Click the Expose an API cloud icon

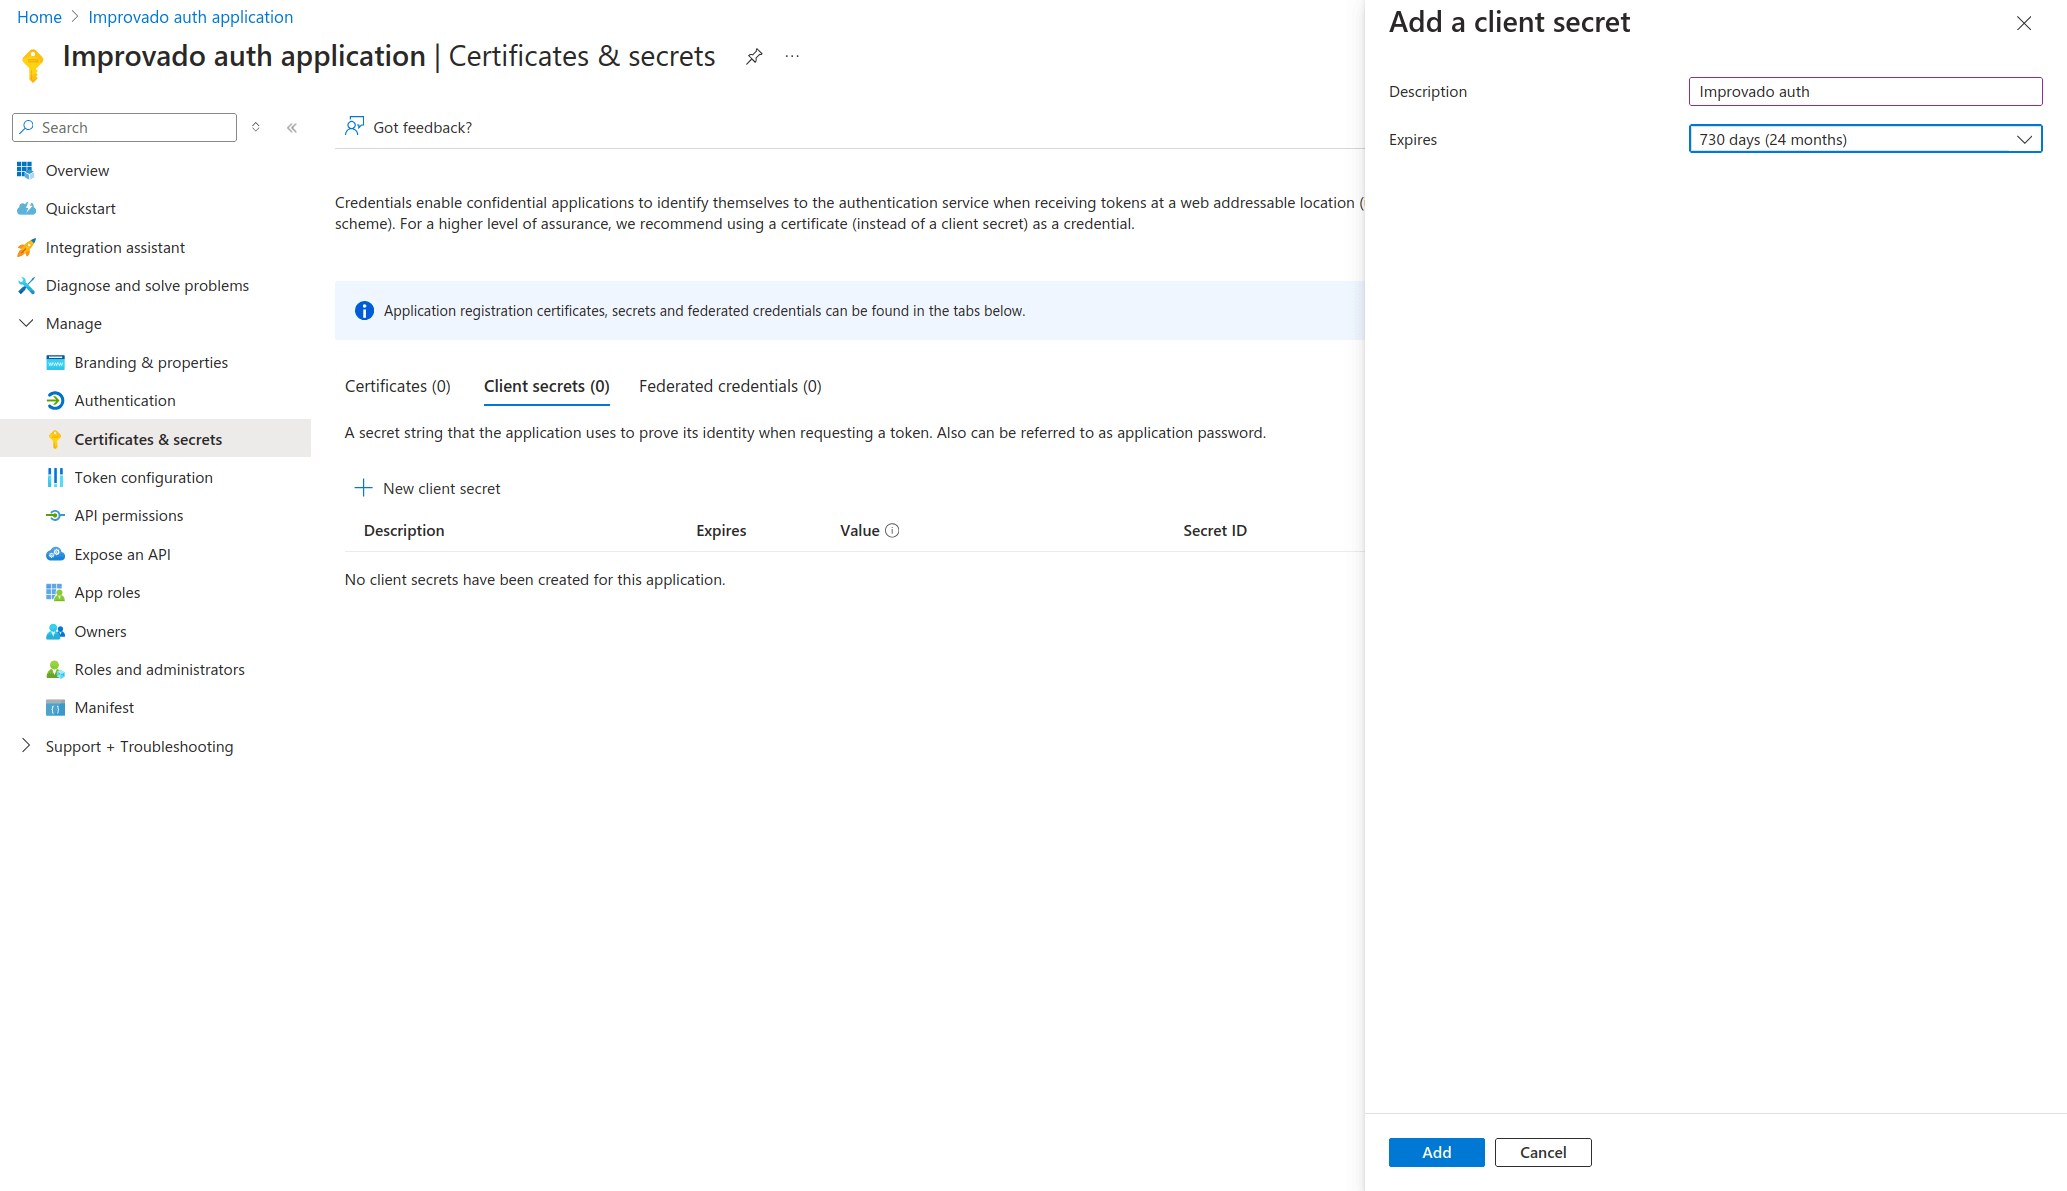(x=55, y=554)
